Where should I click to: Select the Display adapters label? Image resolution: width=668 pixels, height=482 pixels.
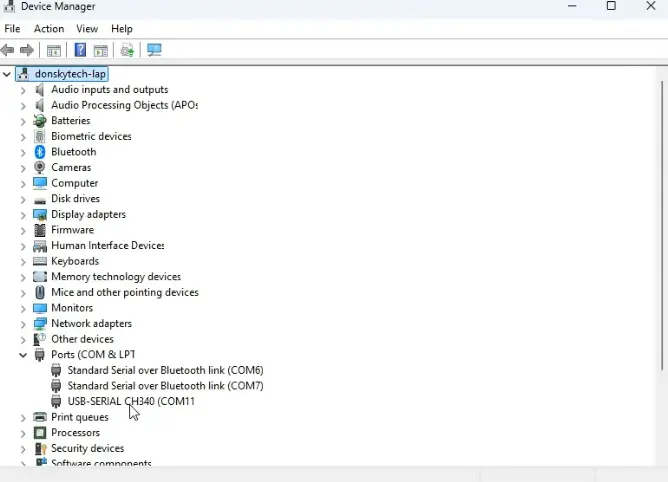(x=89, y=214)
